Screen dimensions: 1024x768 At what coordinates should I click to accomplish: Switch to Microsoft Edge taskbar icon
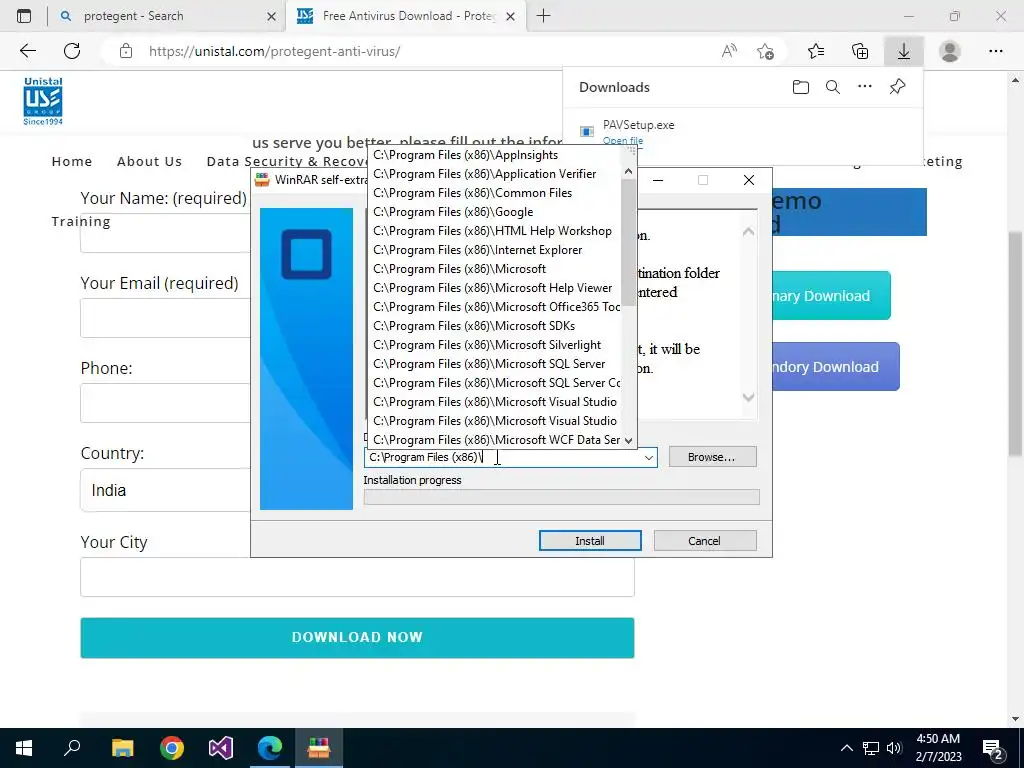270,748
